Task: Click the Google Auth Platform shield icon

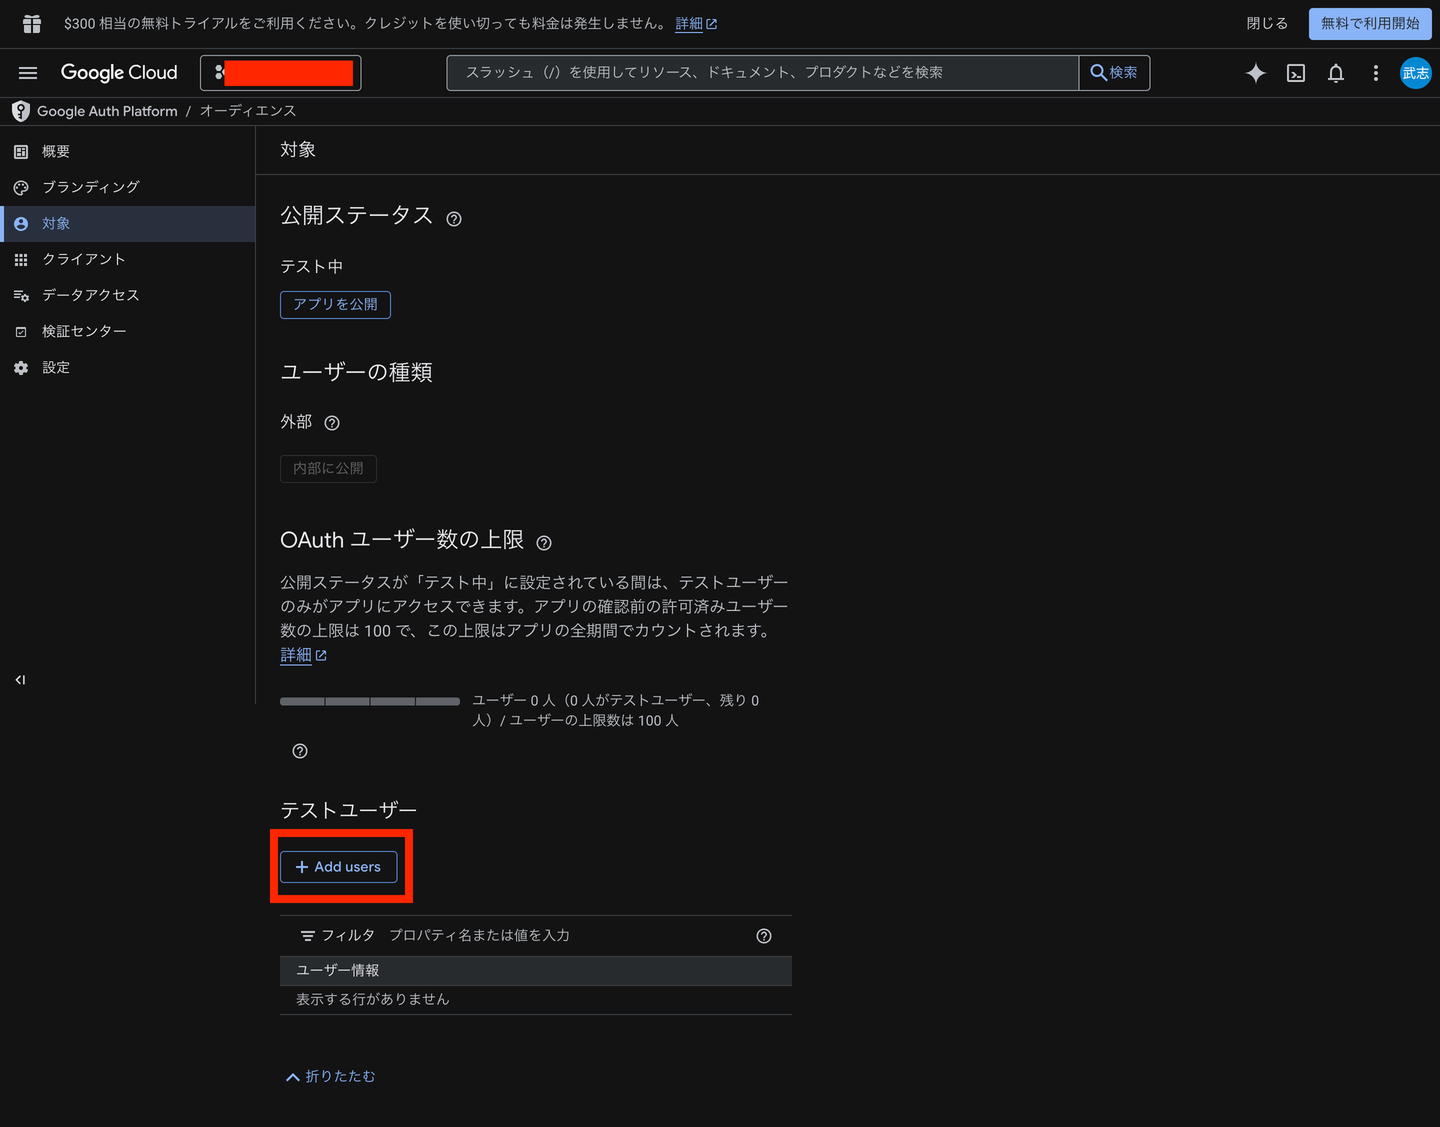Action: (x=20, y=111)
